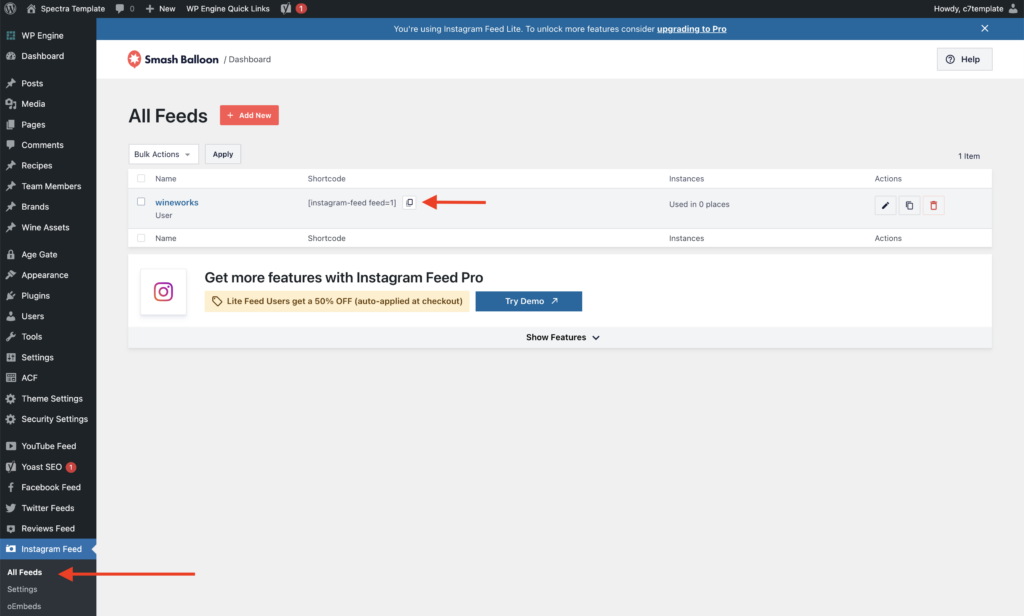
Task: Open Comments in sidebar
Action: (x=48, y=145)
